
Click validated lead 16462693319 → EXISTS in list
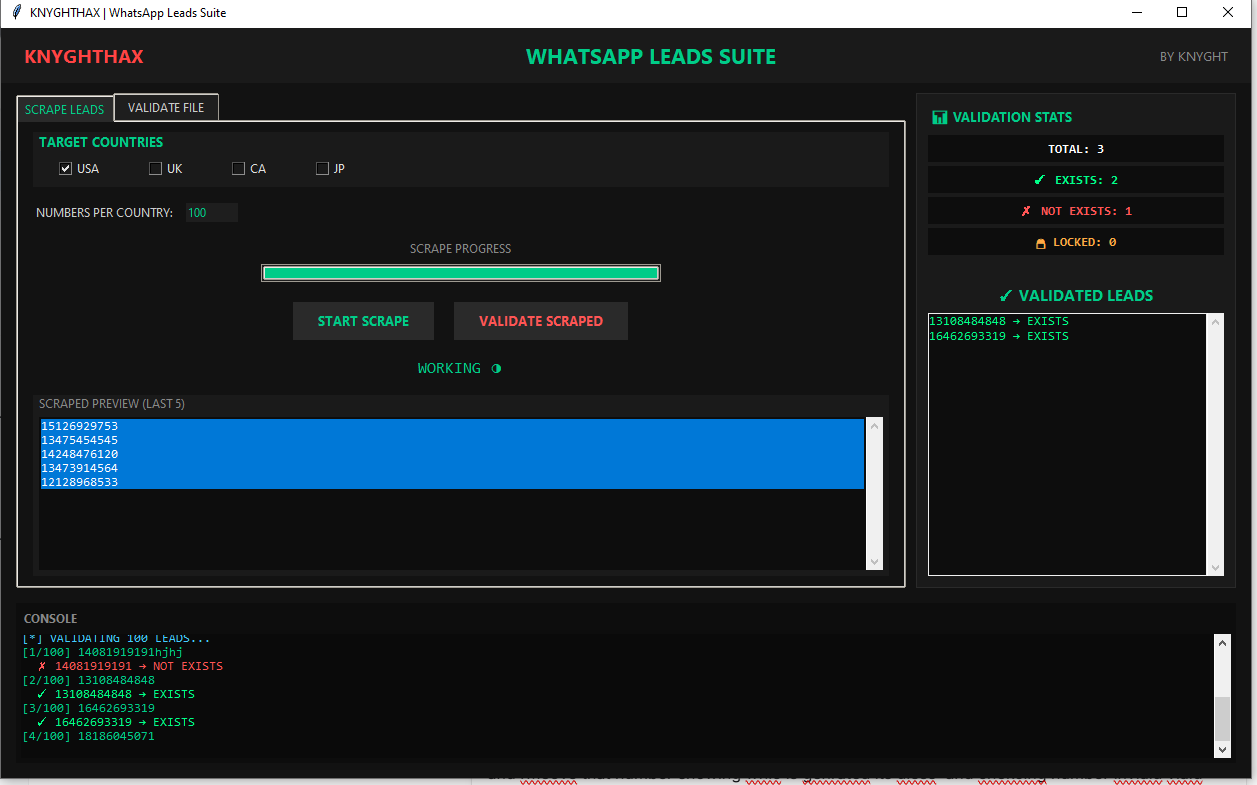(999, 336)
